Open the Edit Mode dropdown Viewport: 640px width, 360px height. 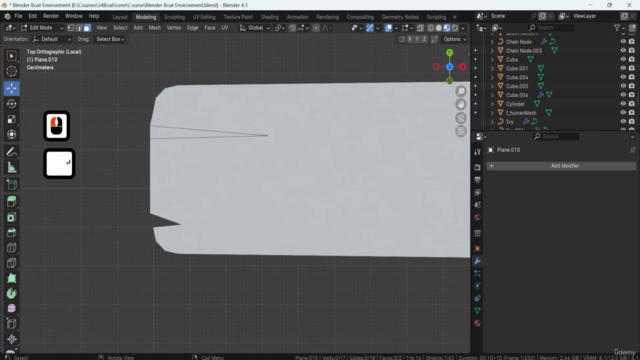point(42,28)
